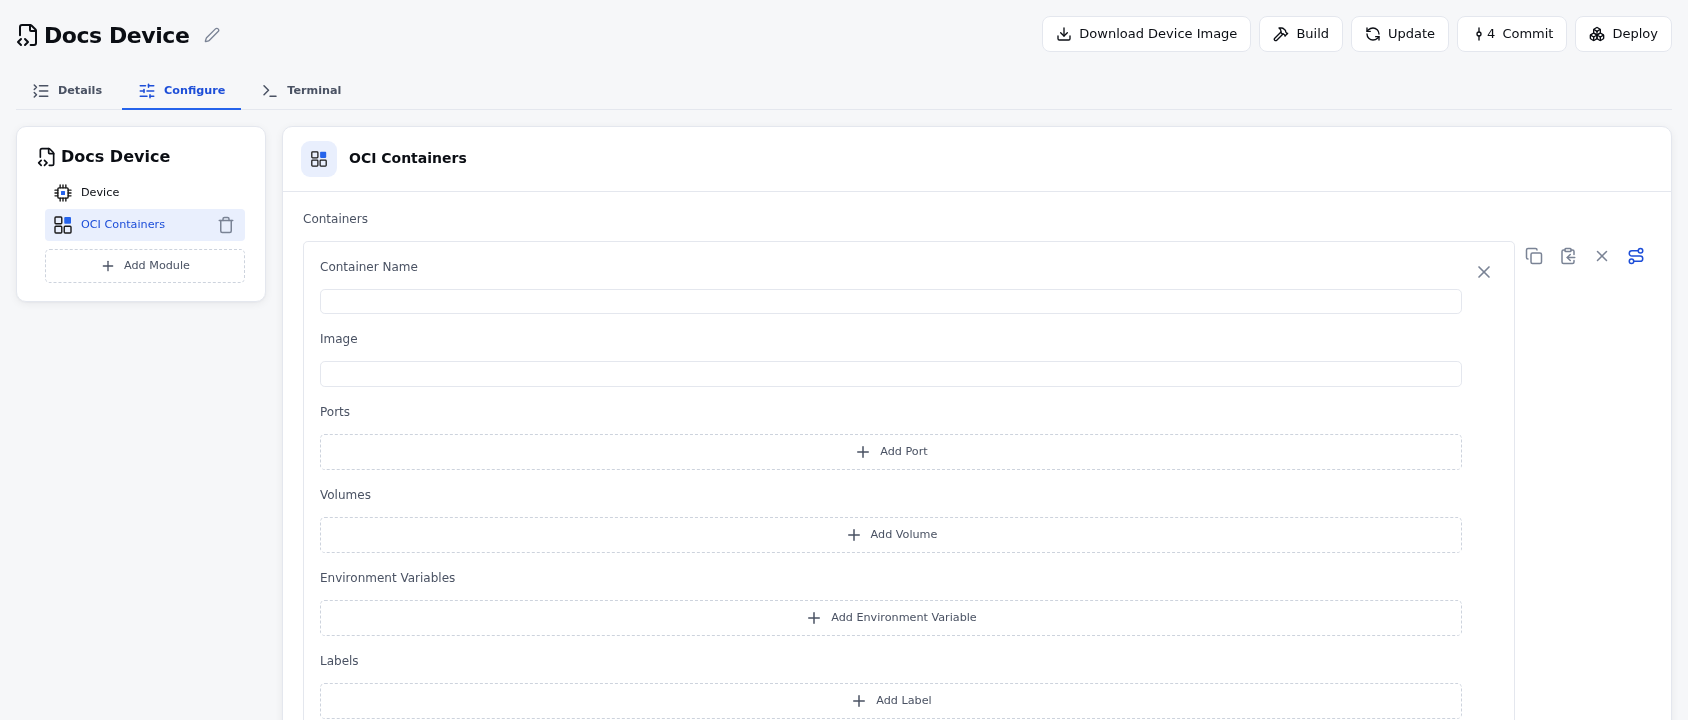Click Add Environment Variable
The image size is (1688, 720).
pyautogui.click(x=891, y=618)
